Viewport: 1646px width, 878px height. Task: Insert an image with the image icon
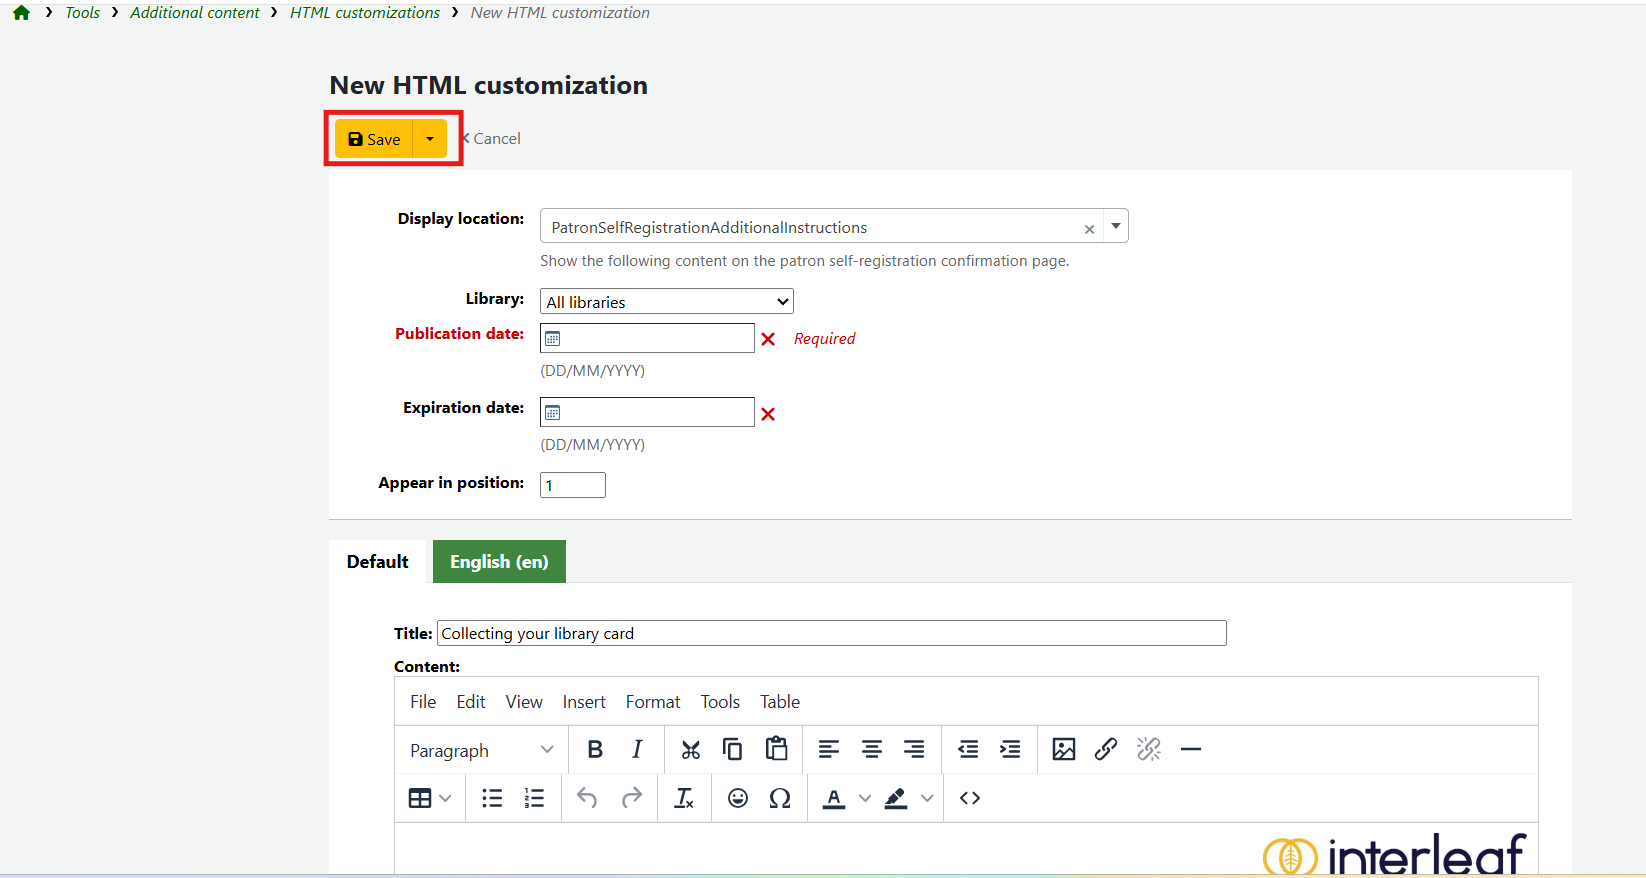(x=1063, y=749)
